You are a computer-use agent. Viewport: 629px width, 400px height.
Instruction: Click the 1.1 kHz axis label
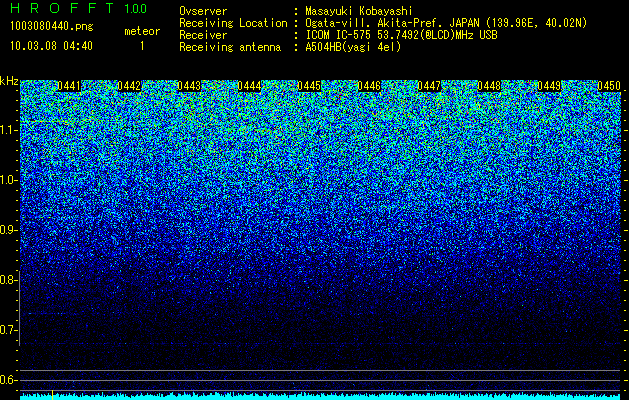(x=9, y=130)
